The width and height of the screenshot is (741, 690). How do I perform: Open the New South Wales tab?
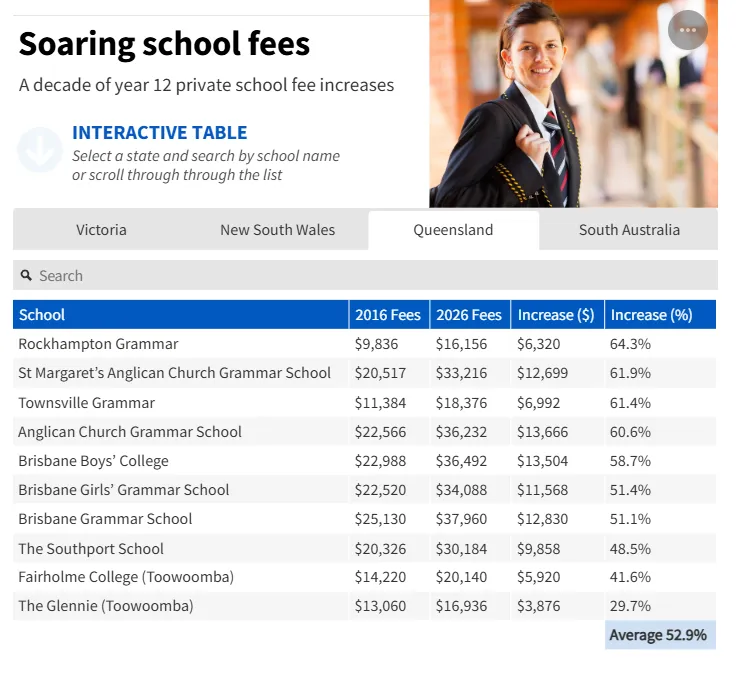tap(277, 230)
